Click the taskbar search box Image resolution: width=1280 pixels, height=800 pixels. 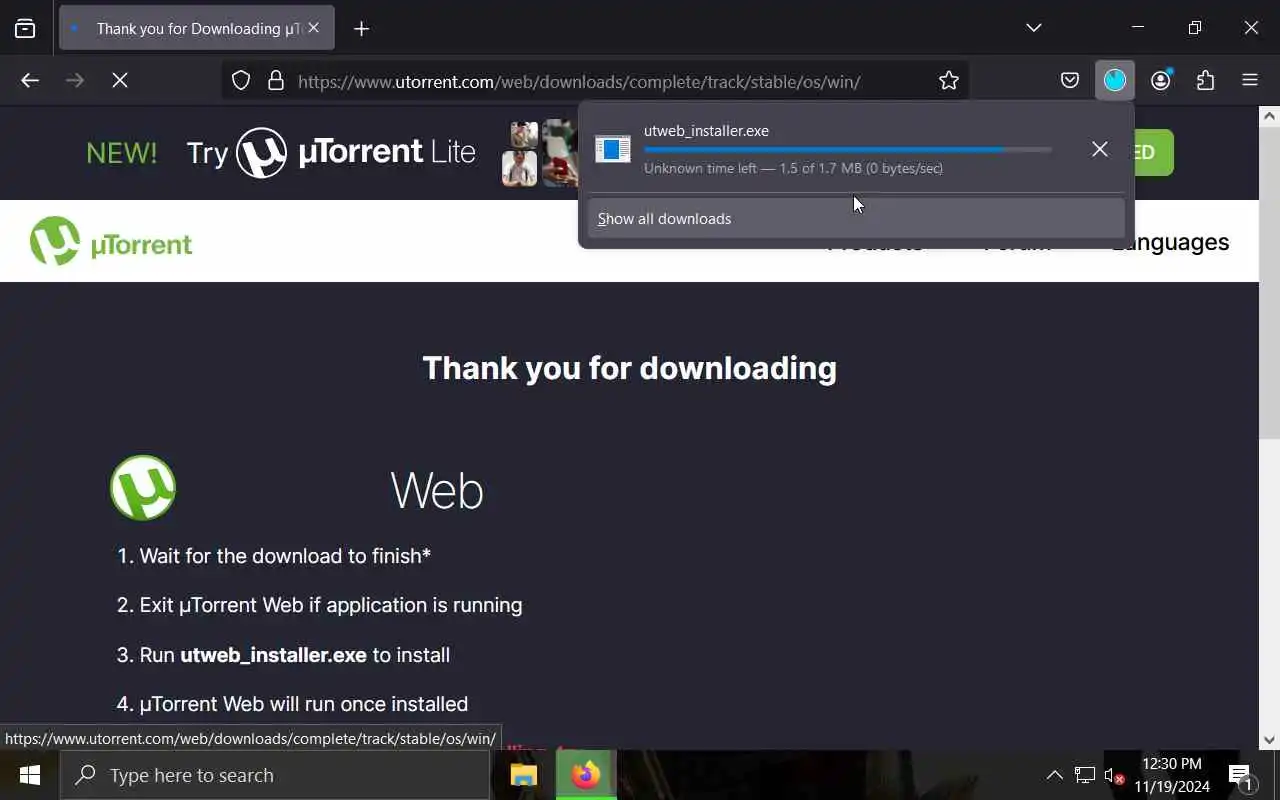pyautogui.click(x=275, y=775)
